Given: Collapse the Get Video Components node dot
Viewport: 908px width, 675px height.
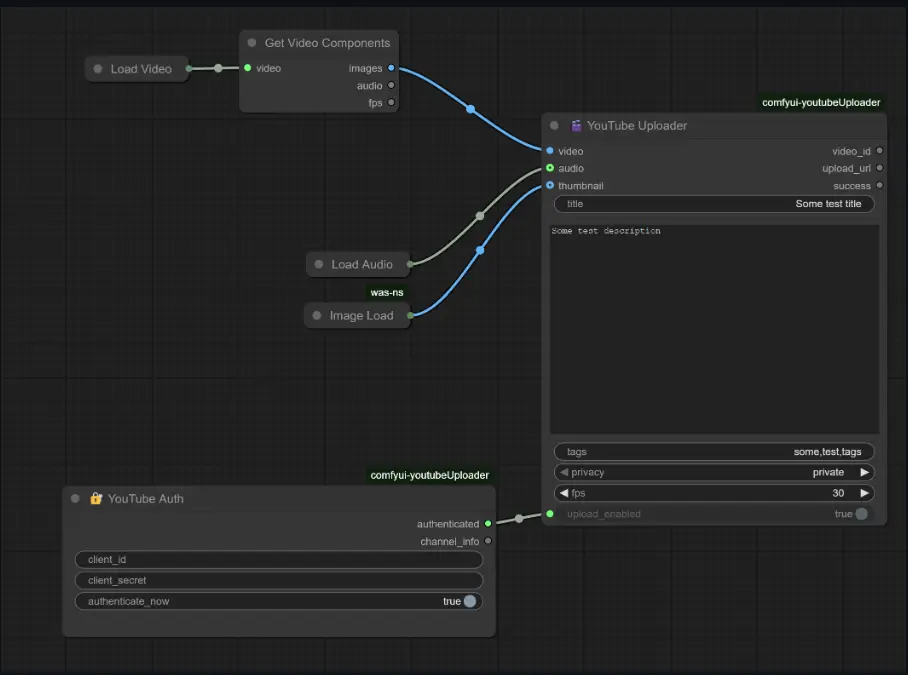Looking at the screenshot, I should click(252, 43).
